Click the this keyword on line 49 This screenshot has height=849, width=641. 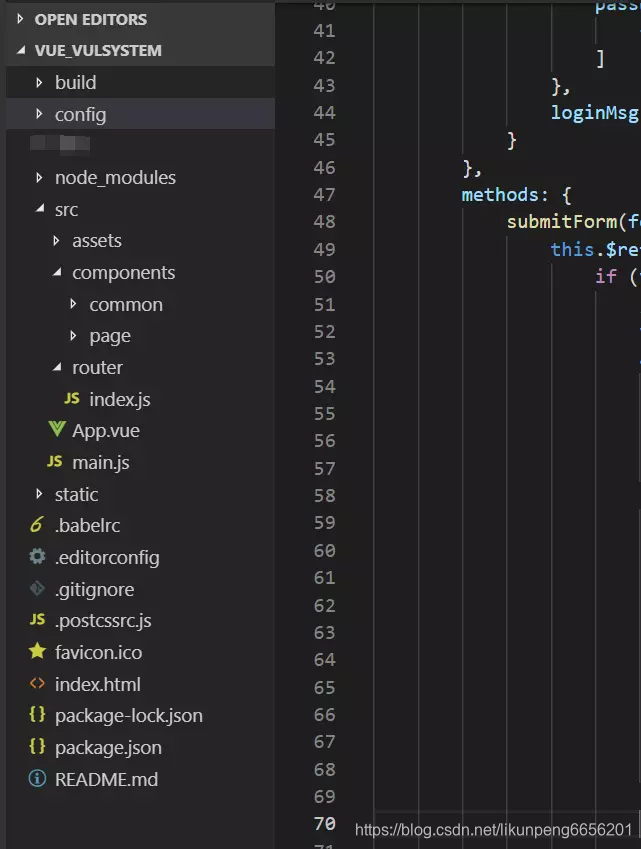(572, 249)
